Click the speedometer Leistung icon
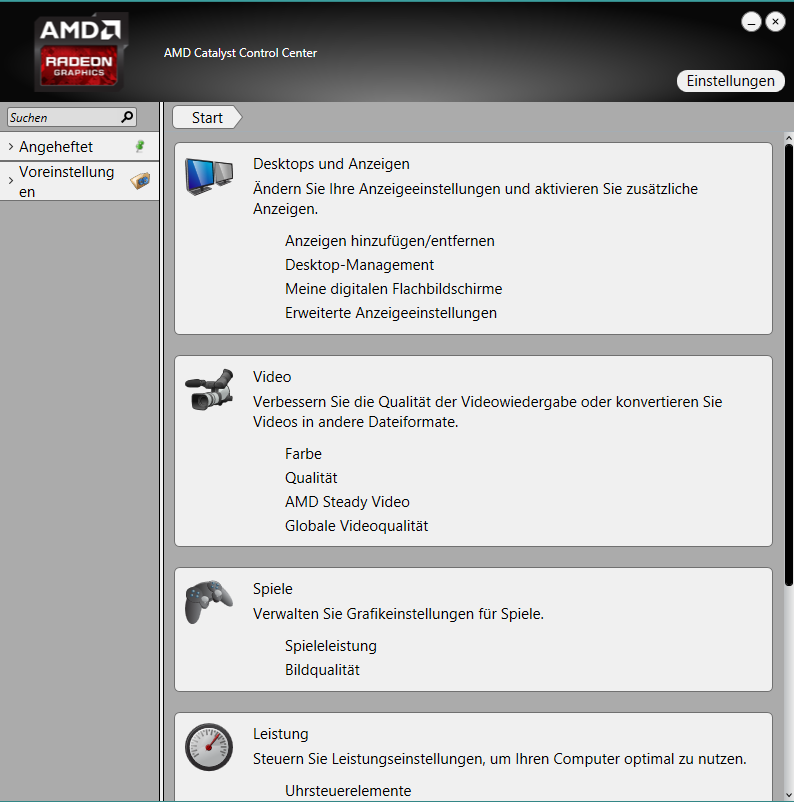Viewport: 794px width, 802px height. pos(209,747)
